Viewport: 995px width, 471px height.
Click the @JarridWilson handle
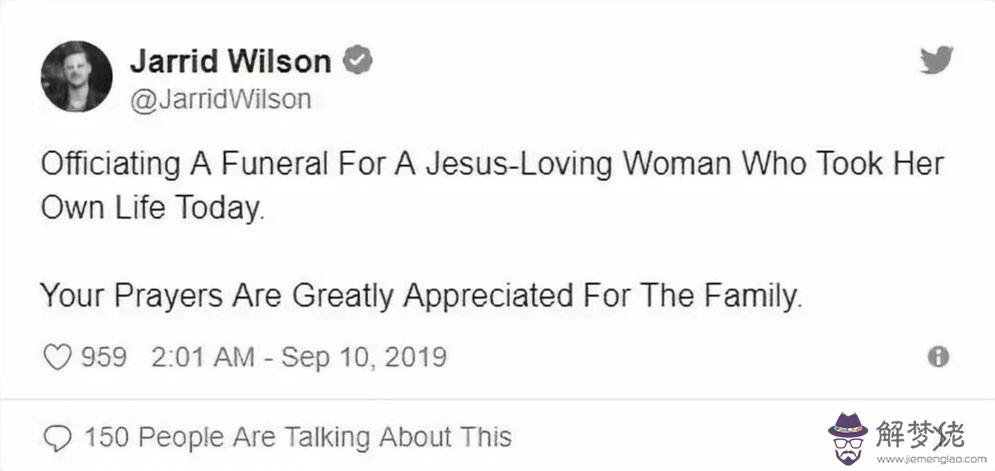(x=221, y=100)
